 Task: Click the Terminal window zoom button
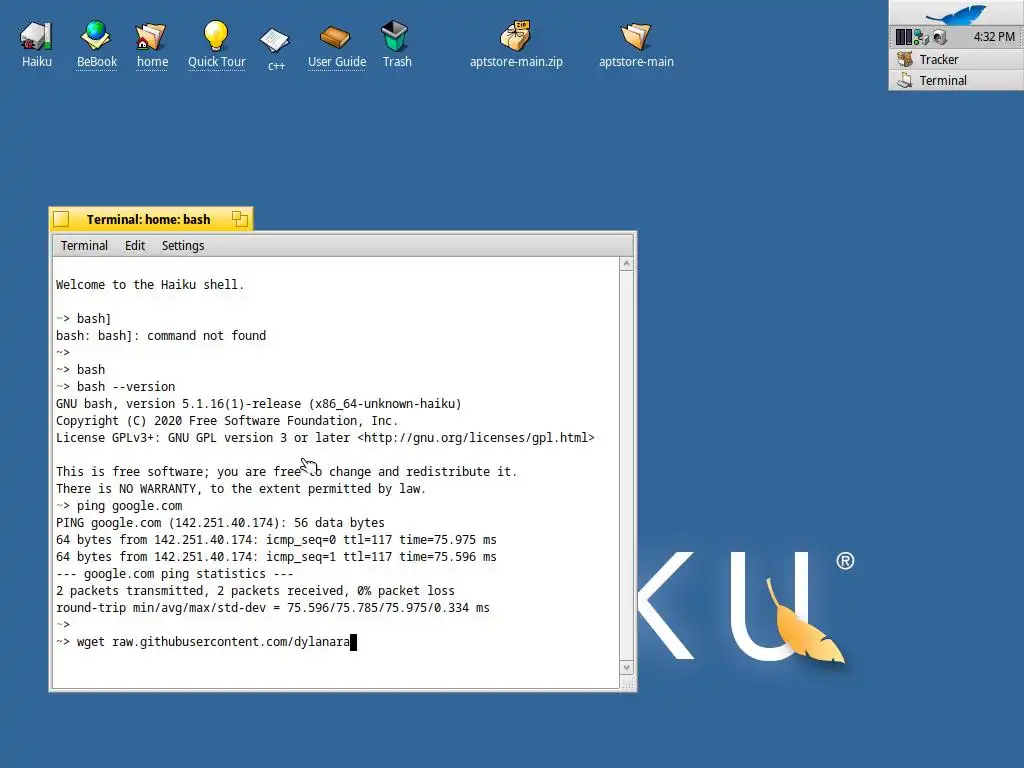pyautogui.click(x=240, y=219)
